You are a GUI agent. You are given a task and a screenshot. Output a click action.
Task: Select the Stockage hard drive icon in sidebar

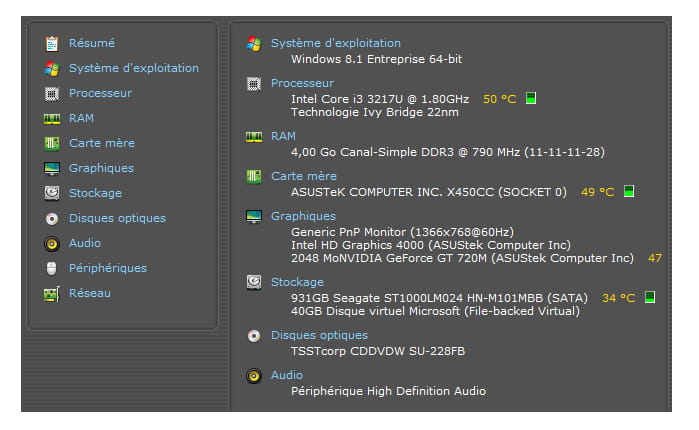(52, 194)
